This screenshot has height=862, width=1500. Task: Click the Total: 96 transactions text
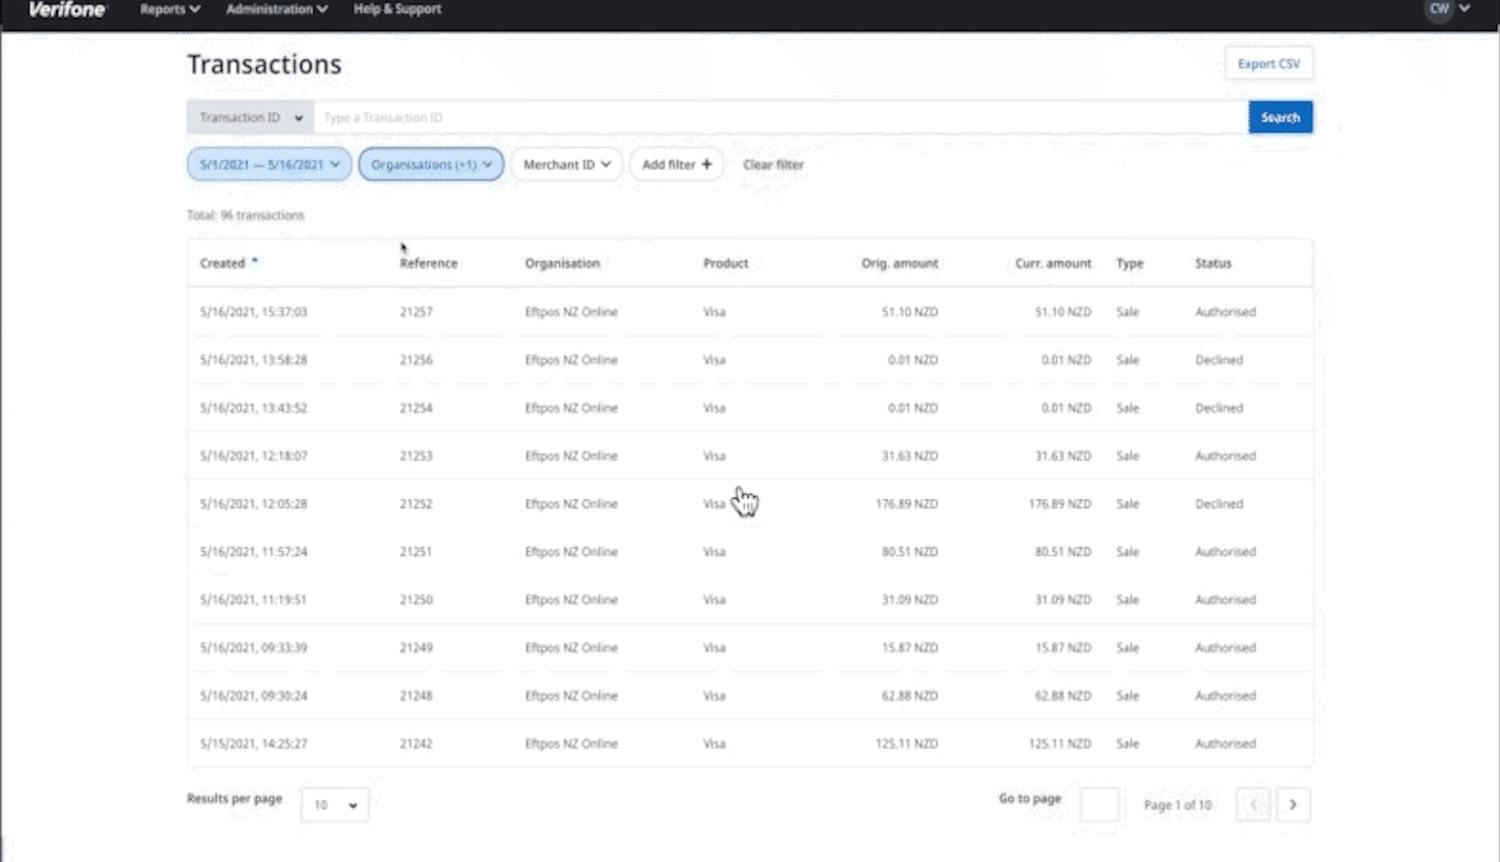245,215
